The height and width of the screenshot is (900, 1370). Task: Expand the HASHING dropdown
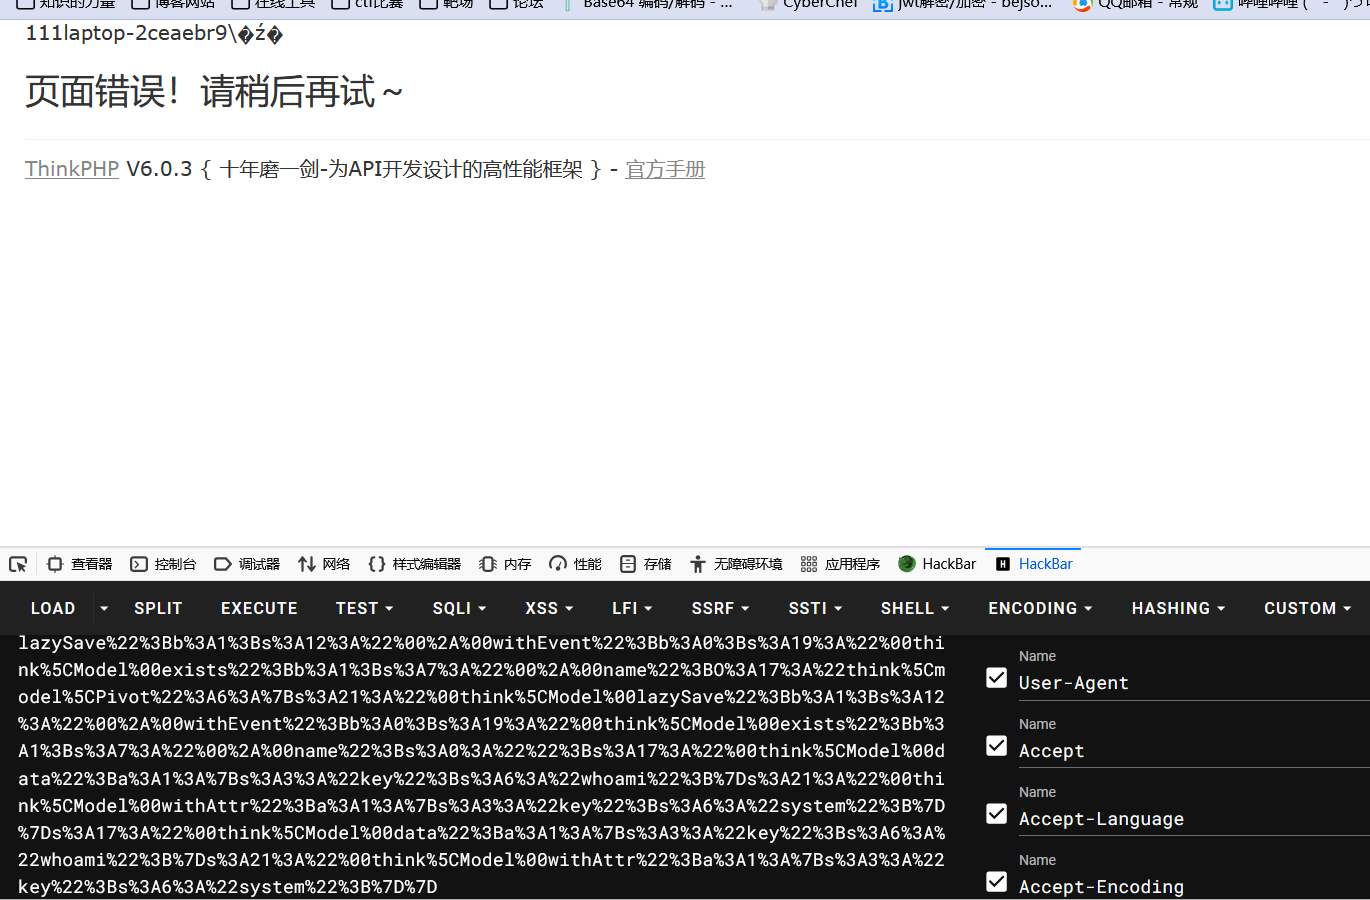tap(1178, 608)
